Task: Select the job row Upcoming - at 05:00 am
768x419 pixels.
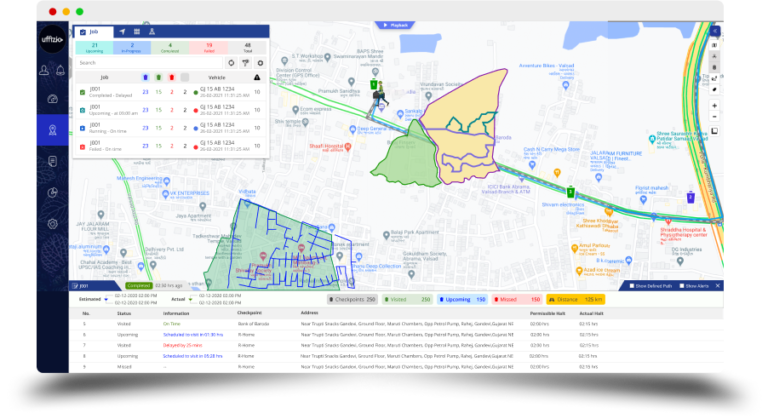Action: (x=170, y=110)
